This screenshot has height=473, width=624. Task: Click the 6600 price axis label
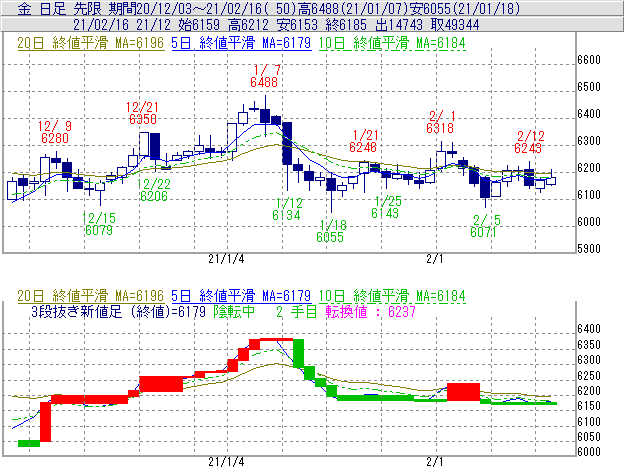[589, 60]
